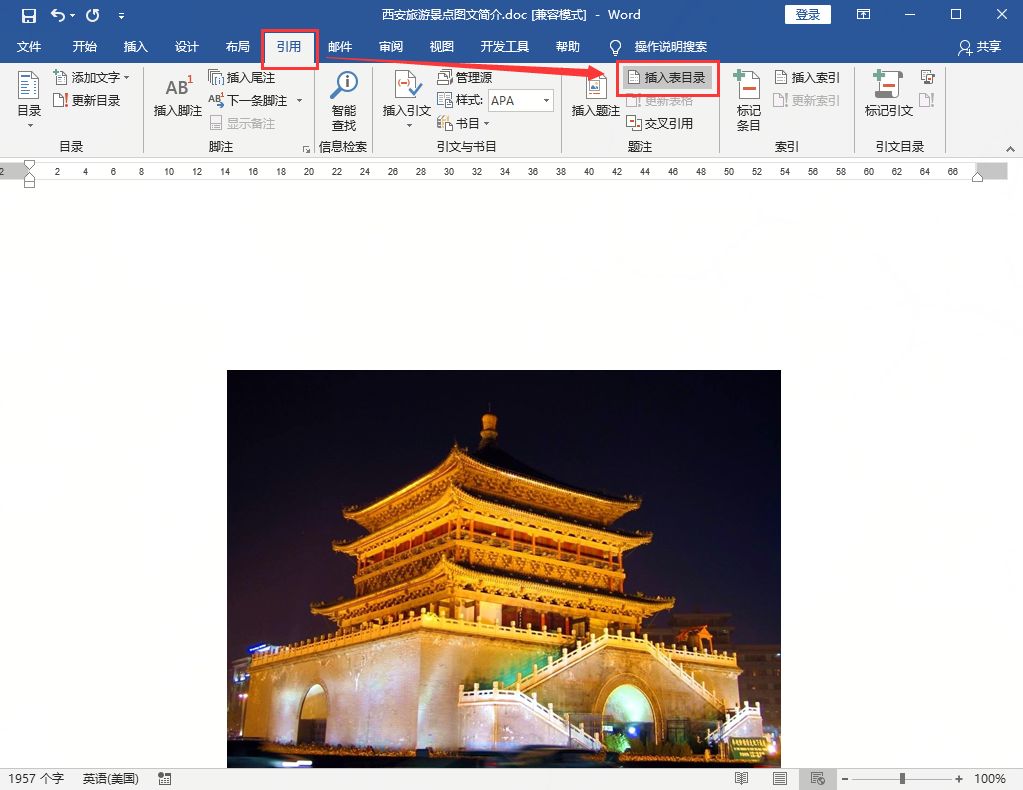
Task: Open the 书目 bibliography dropdown
Action: tap(463, 123)
